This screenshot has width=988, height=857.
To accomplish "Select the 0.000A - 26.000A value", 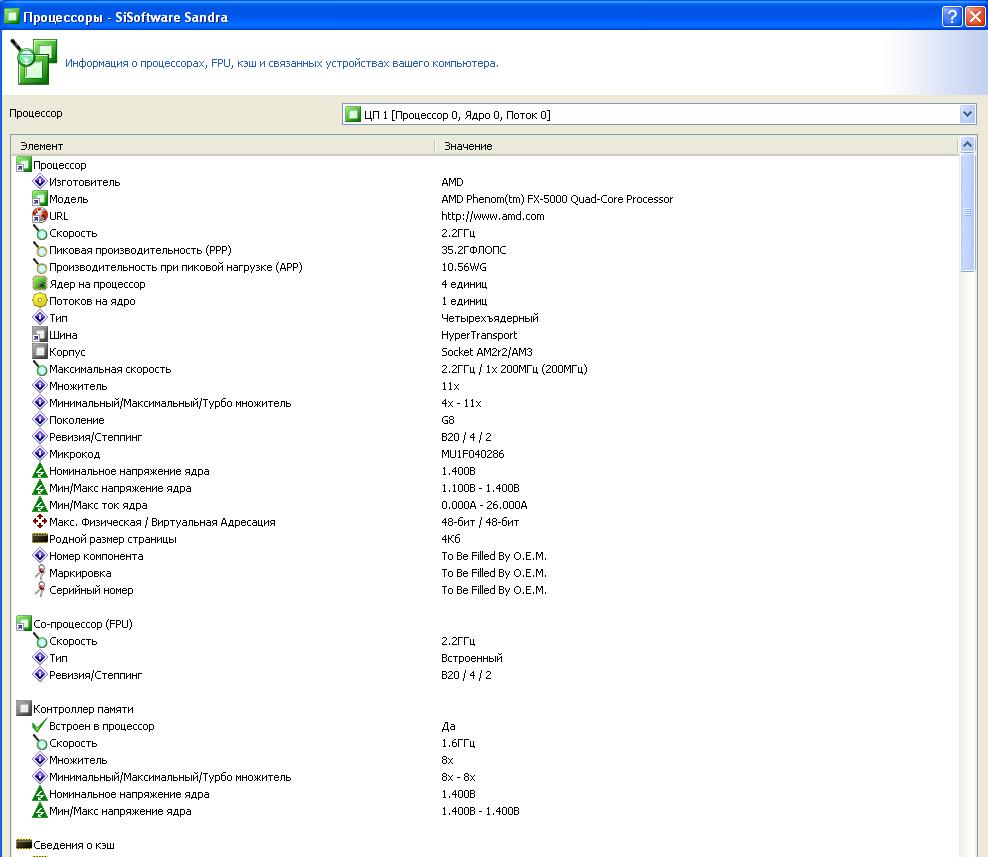I will [x=484, y=505].
